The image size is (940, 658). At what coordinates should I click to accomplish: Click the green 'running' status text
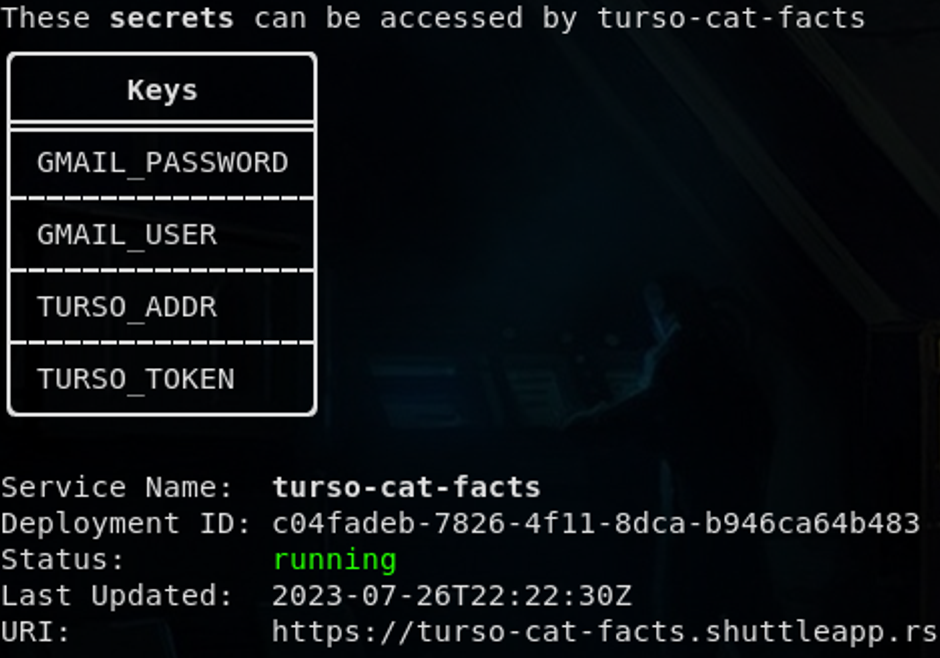pyautogui.click(x=335, y=560)
